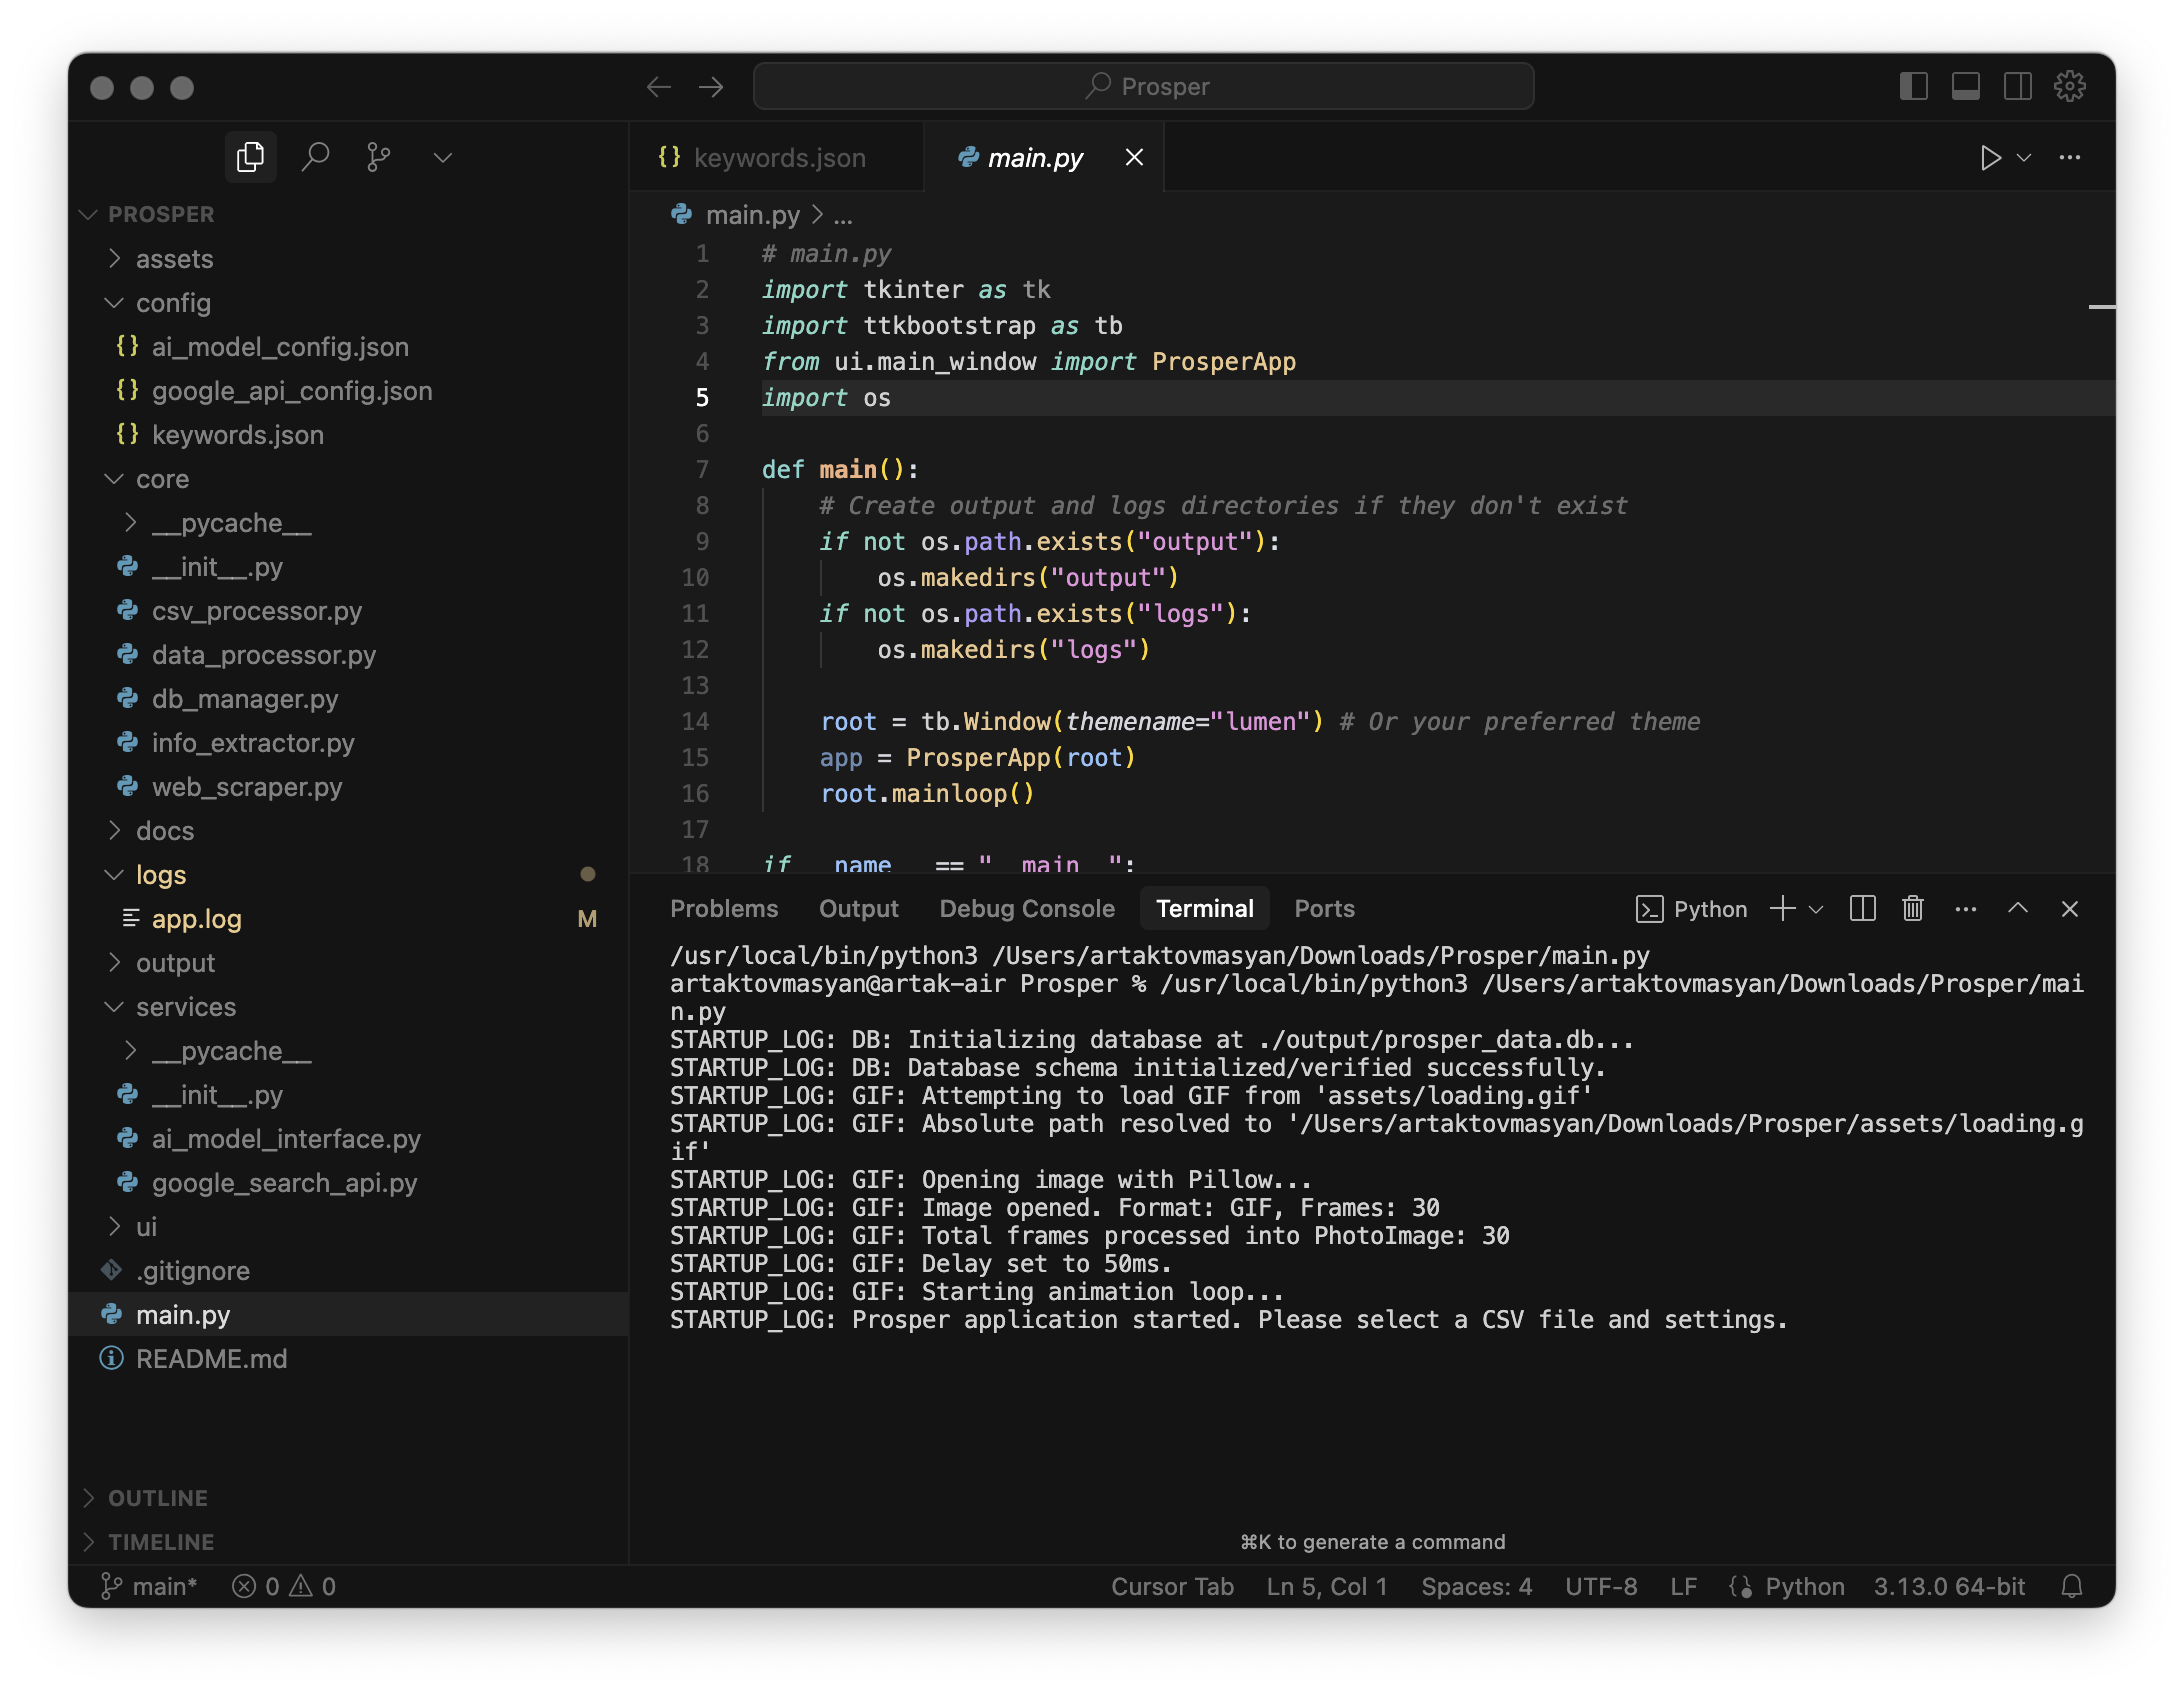Open app.log in the logs folder
Screen dimensions: 2184x1692
coord(349,919)
